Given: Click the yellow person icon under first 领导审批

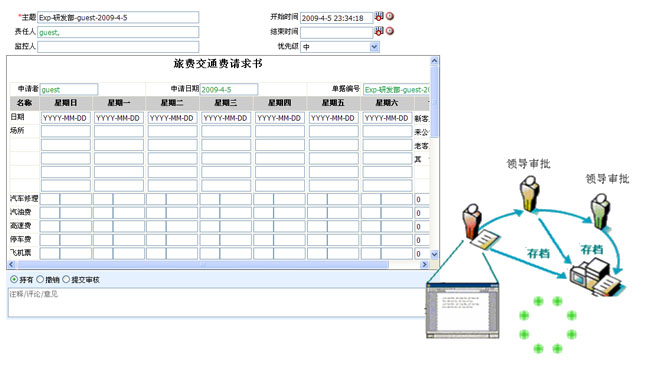Looking at the screenshot, I should [x=529, y=193].
